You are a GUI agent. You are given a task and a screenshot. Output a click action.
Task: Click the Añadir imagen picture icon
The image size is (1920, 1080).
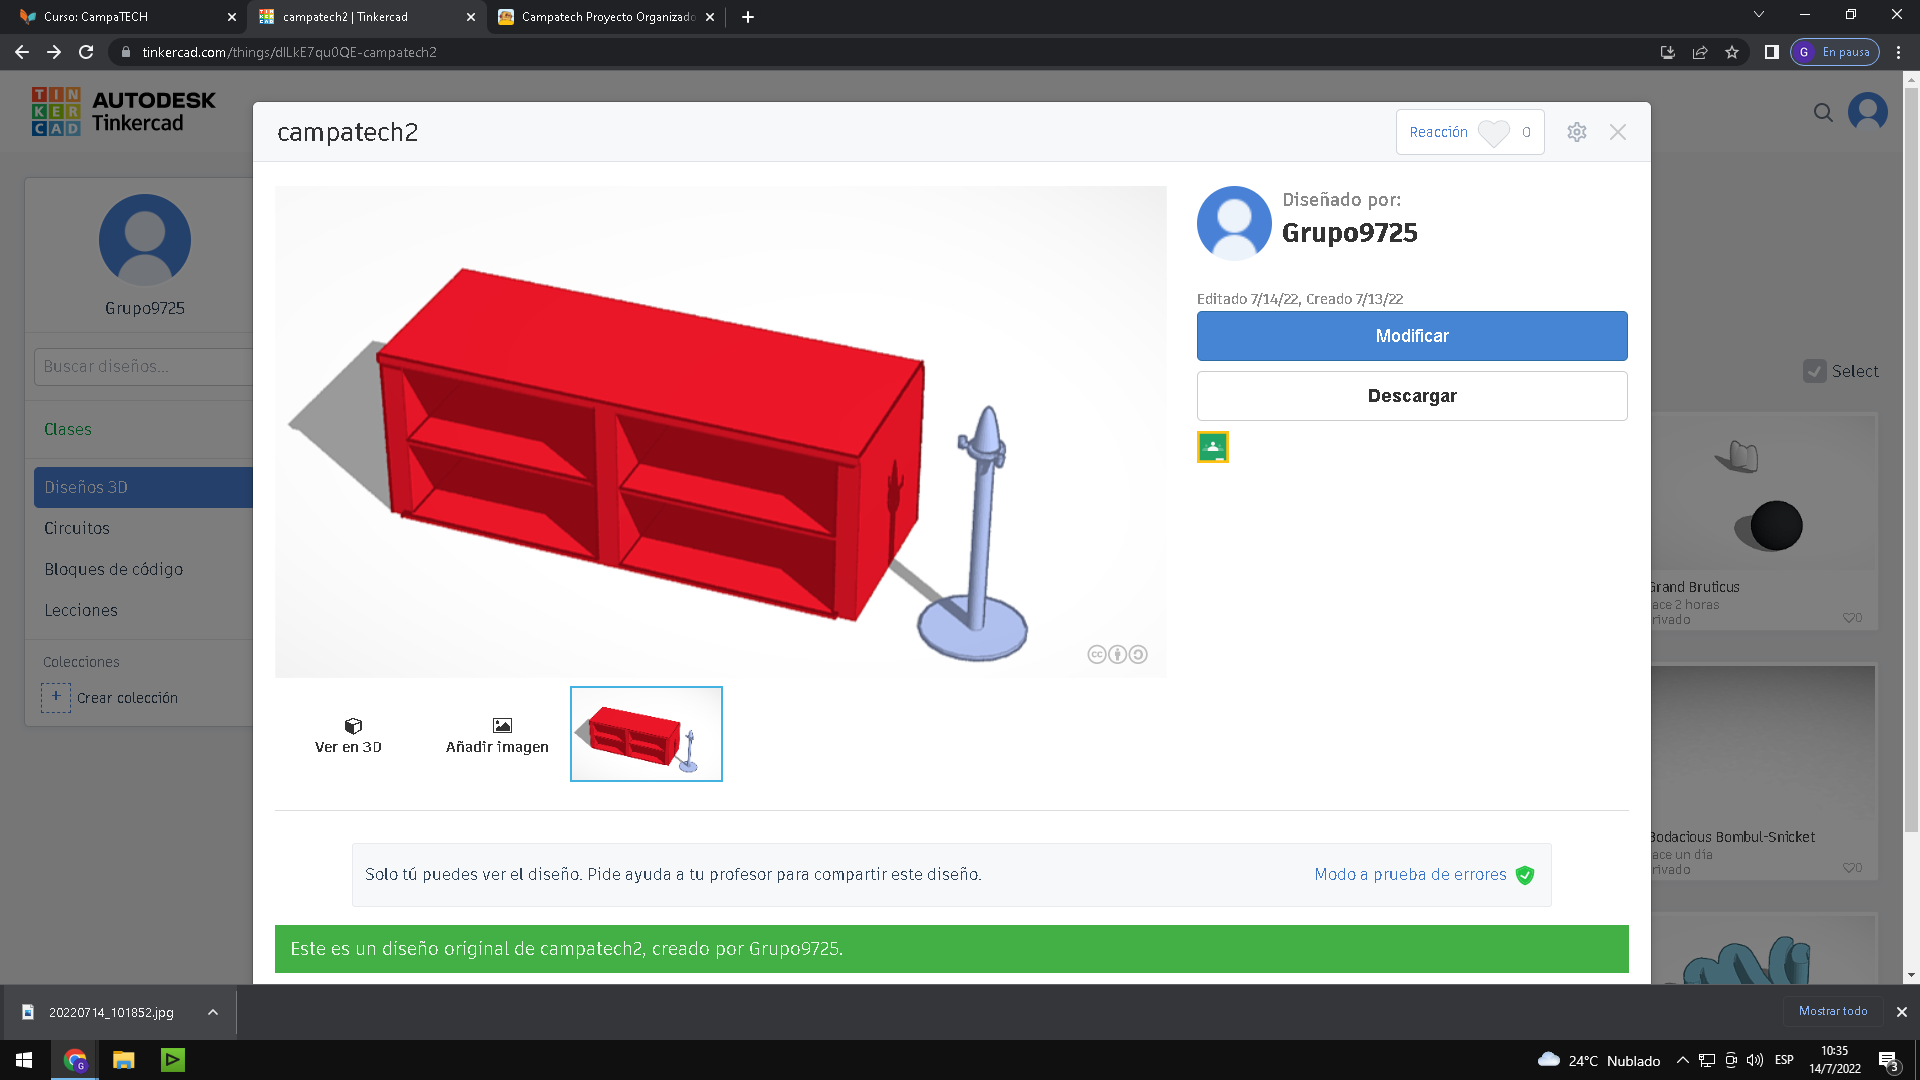(x=502, y=725)
